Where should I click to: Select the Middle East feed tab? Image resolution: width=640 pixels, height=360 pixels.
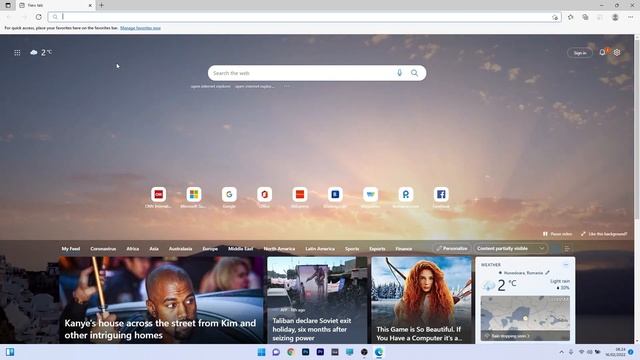click(x=240, y=249)
